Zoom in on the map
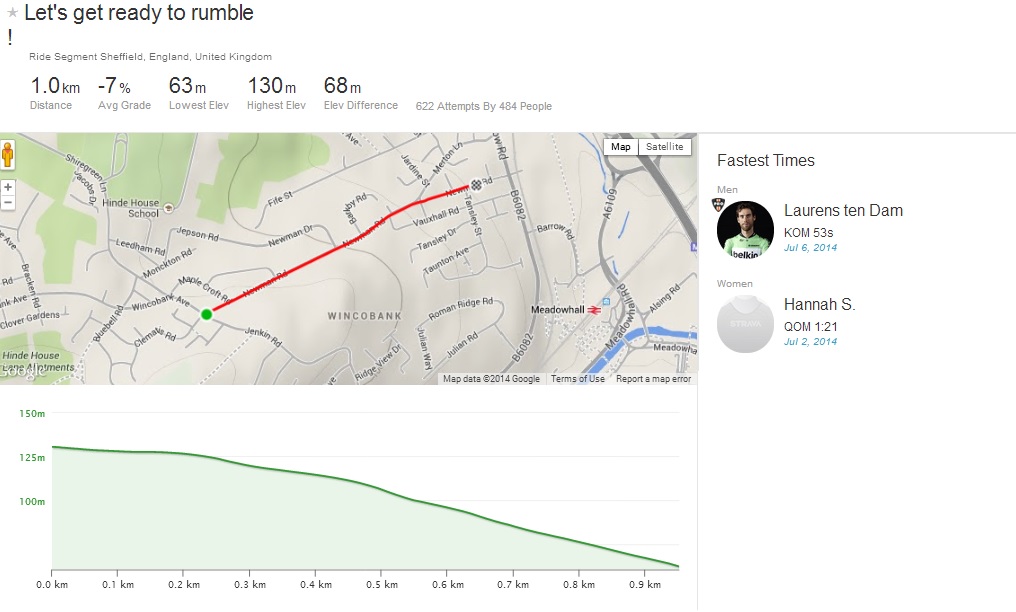The width and height of the screenshot is (1016, 612). [8, 187]
